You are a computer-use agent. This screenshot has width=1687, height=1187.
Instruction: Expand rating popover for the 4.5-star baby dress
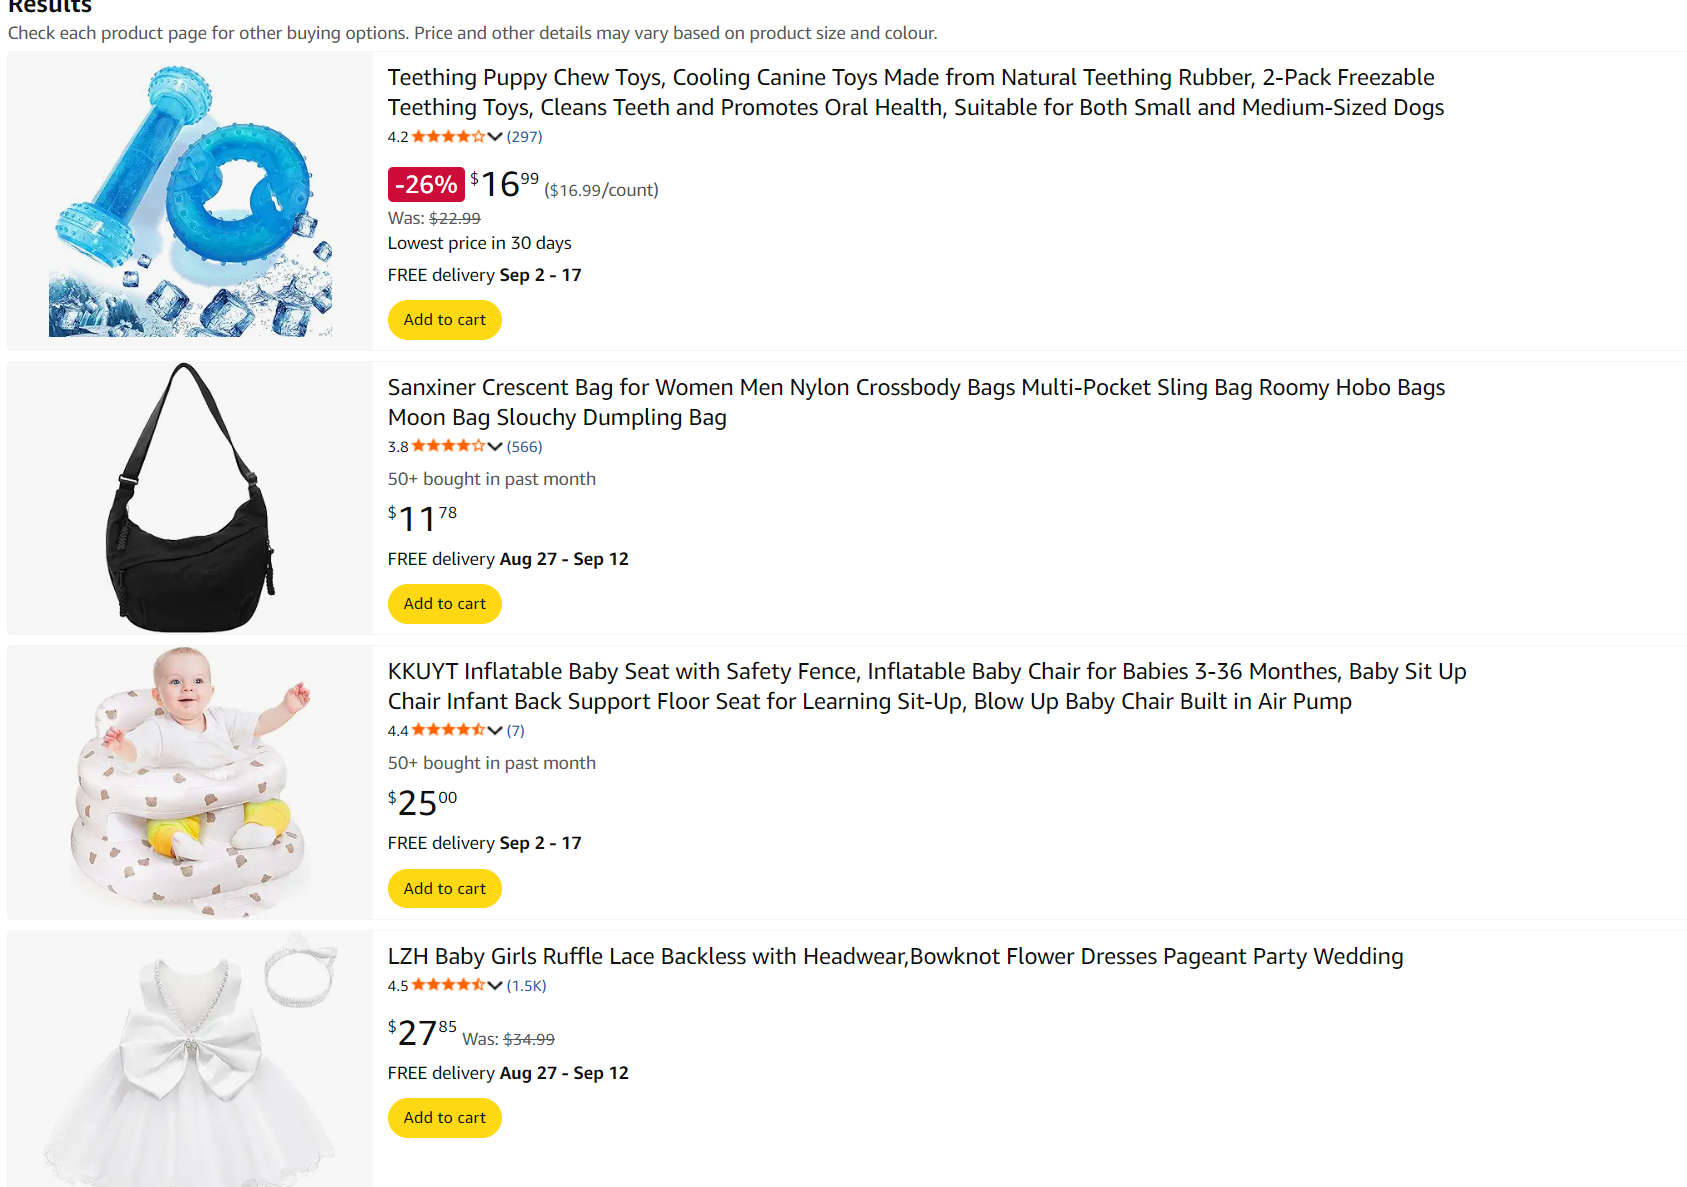pos(494,986)
